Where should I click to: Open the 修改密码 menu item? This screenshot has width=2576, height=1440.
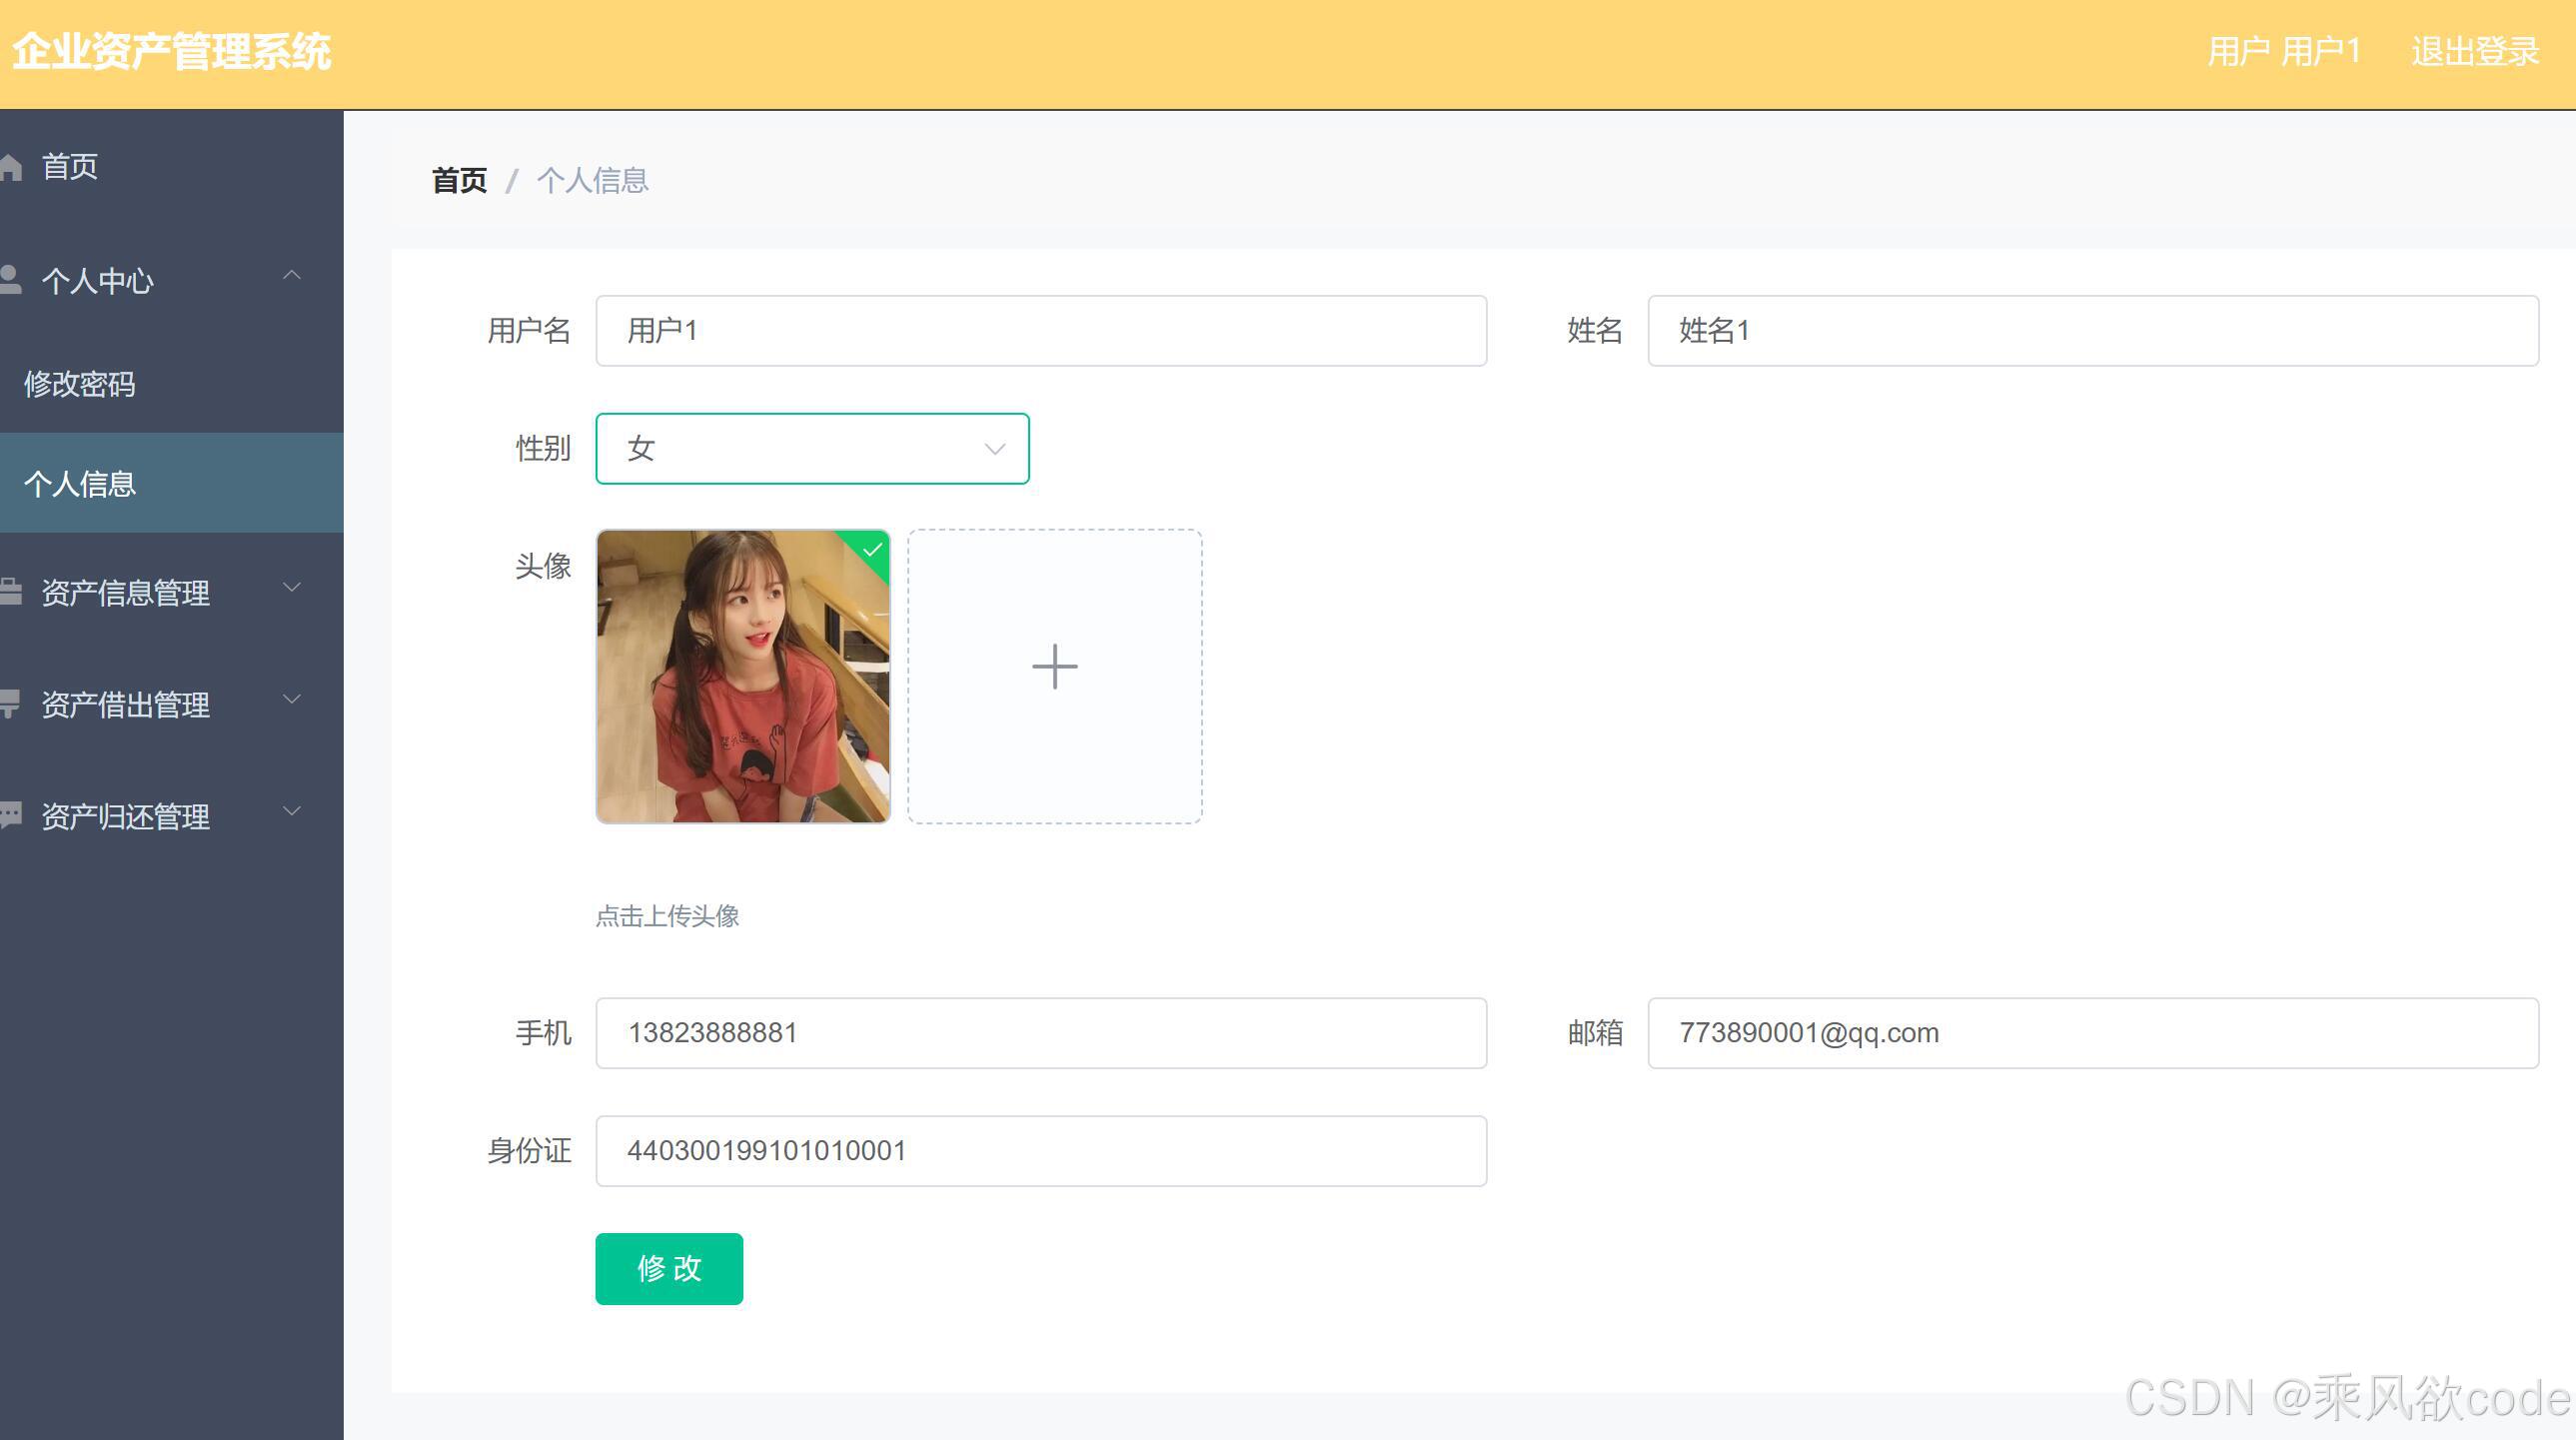pyautogui.click(x=80, y=384)
